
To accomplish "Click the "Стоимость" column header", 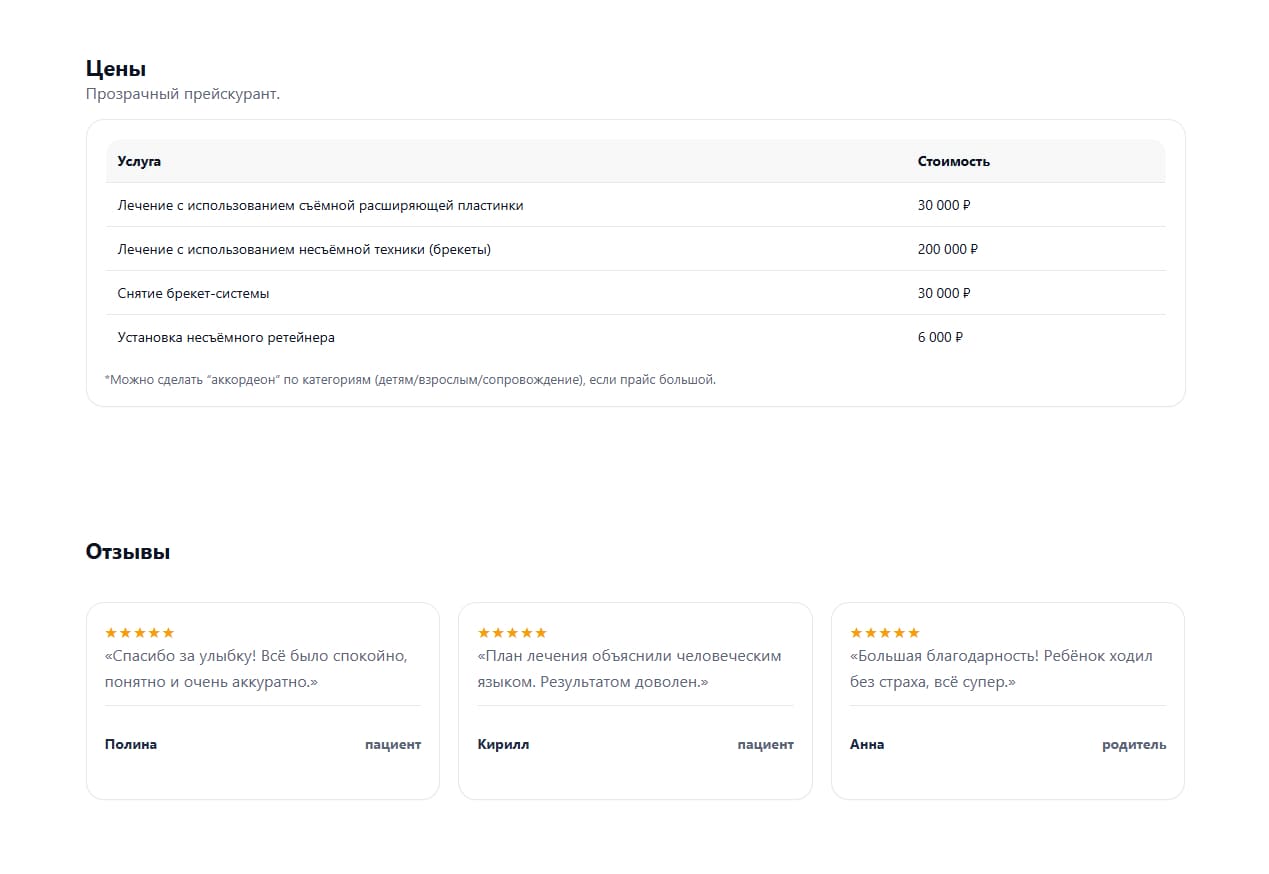I will pos(953,161).
